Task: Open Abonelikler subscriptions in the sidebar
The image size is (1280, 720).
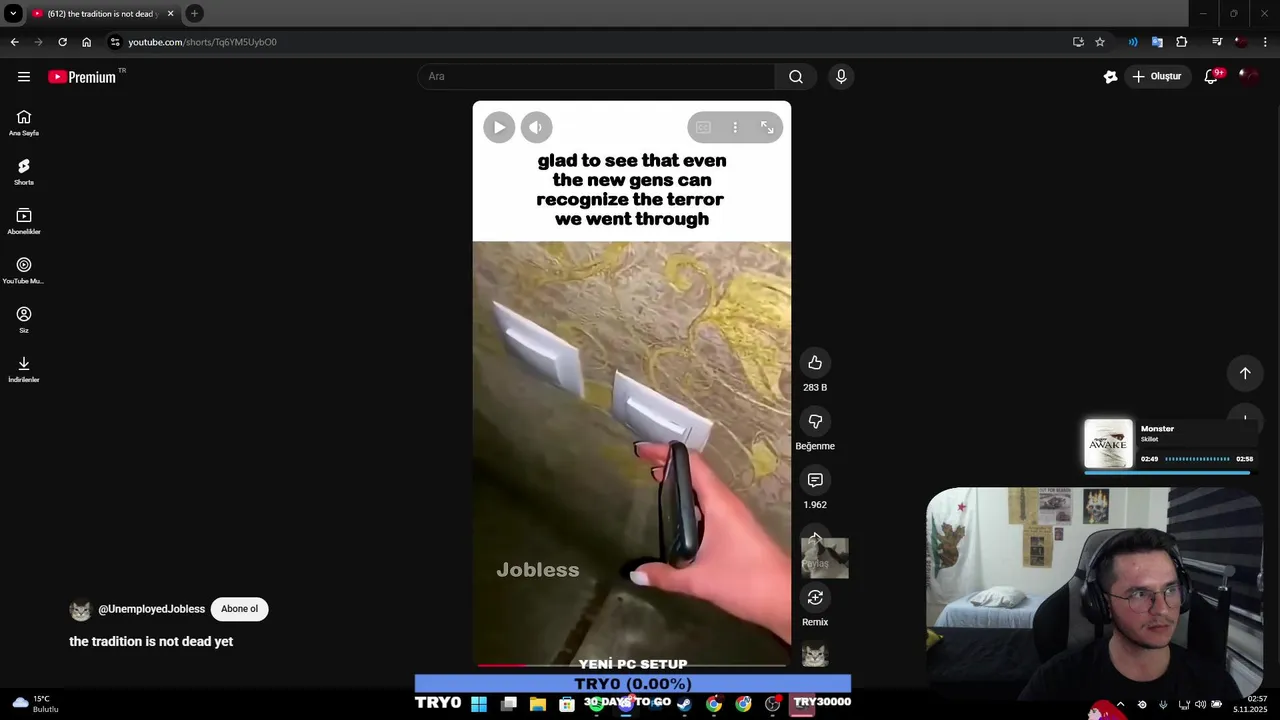Action: coord(24,221)
